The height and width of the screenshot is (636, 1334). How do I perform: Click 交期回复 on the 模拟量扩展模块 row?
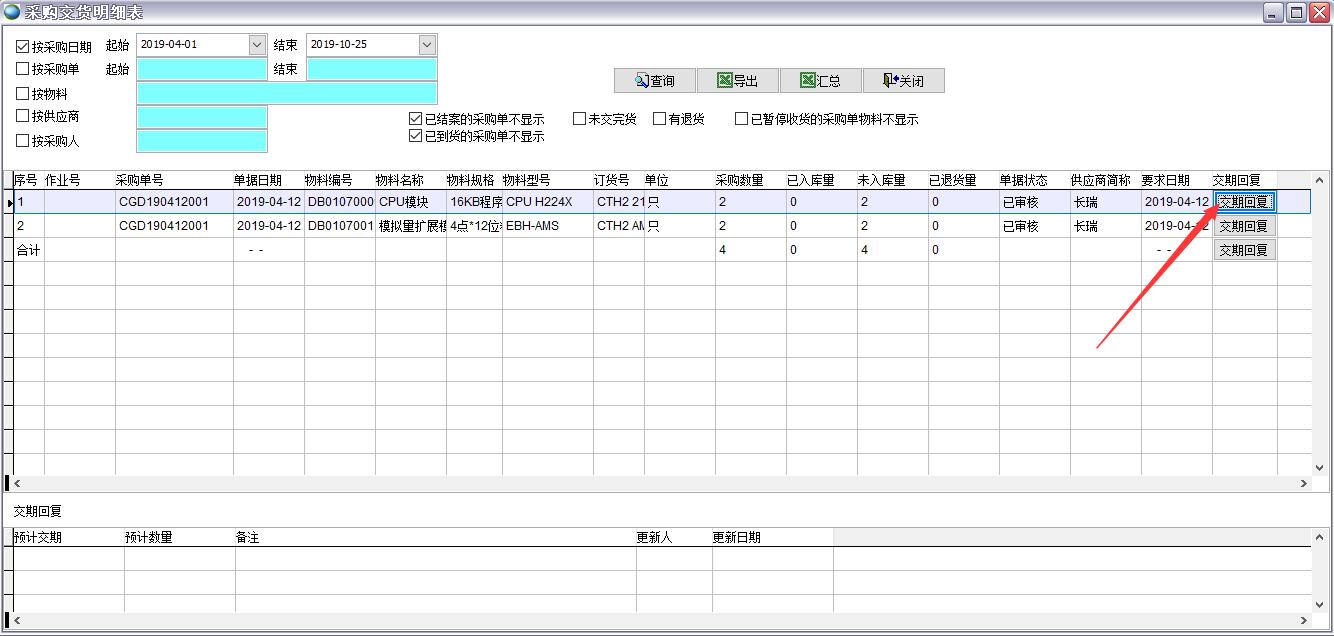[x=1244, y=225]
